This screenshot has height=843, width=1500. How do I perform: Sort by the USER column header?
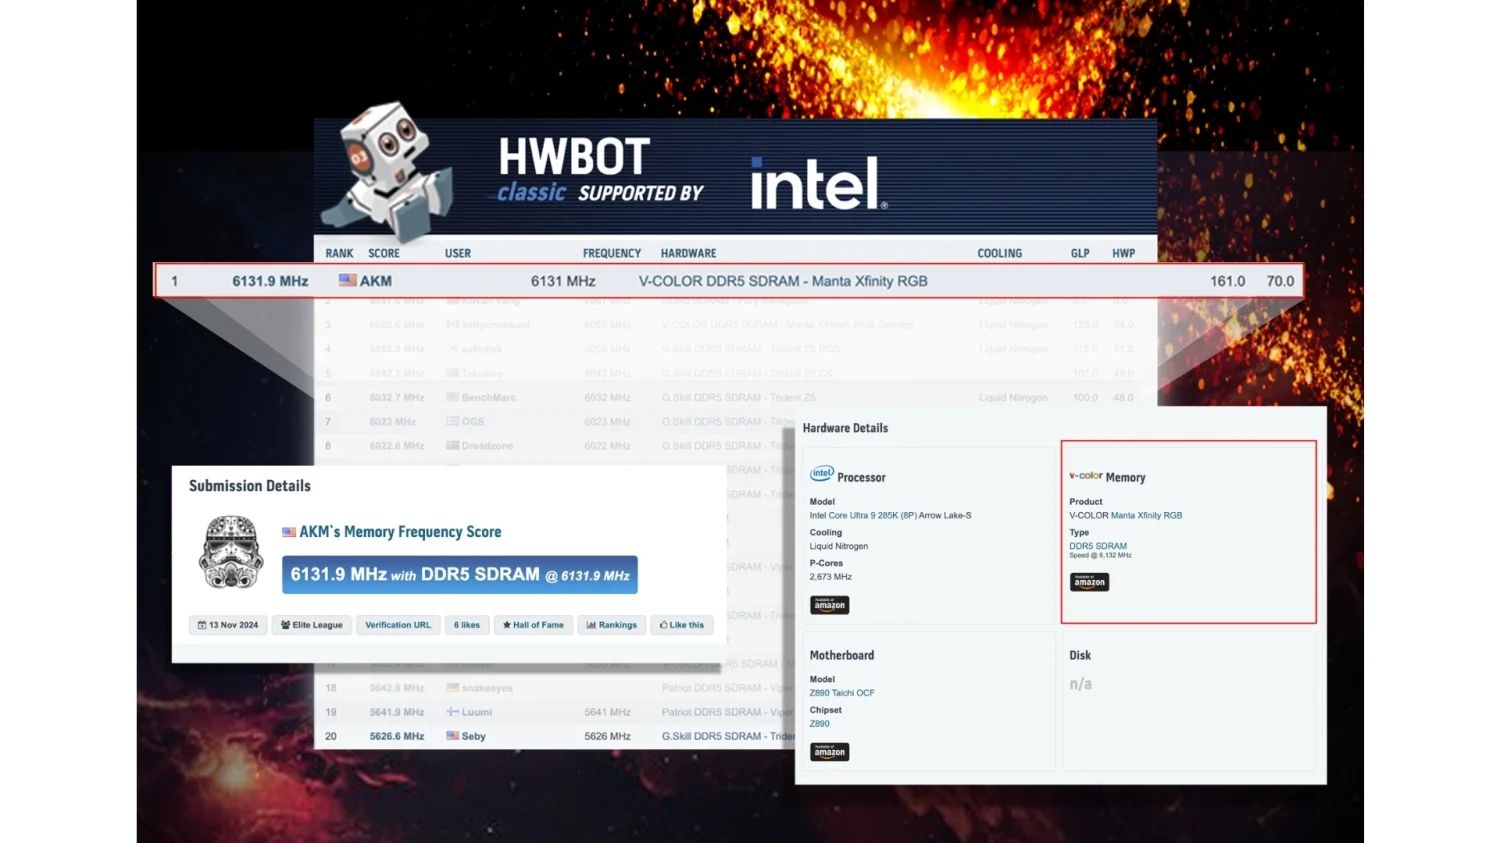457,253
